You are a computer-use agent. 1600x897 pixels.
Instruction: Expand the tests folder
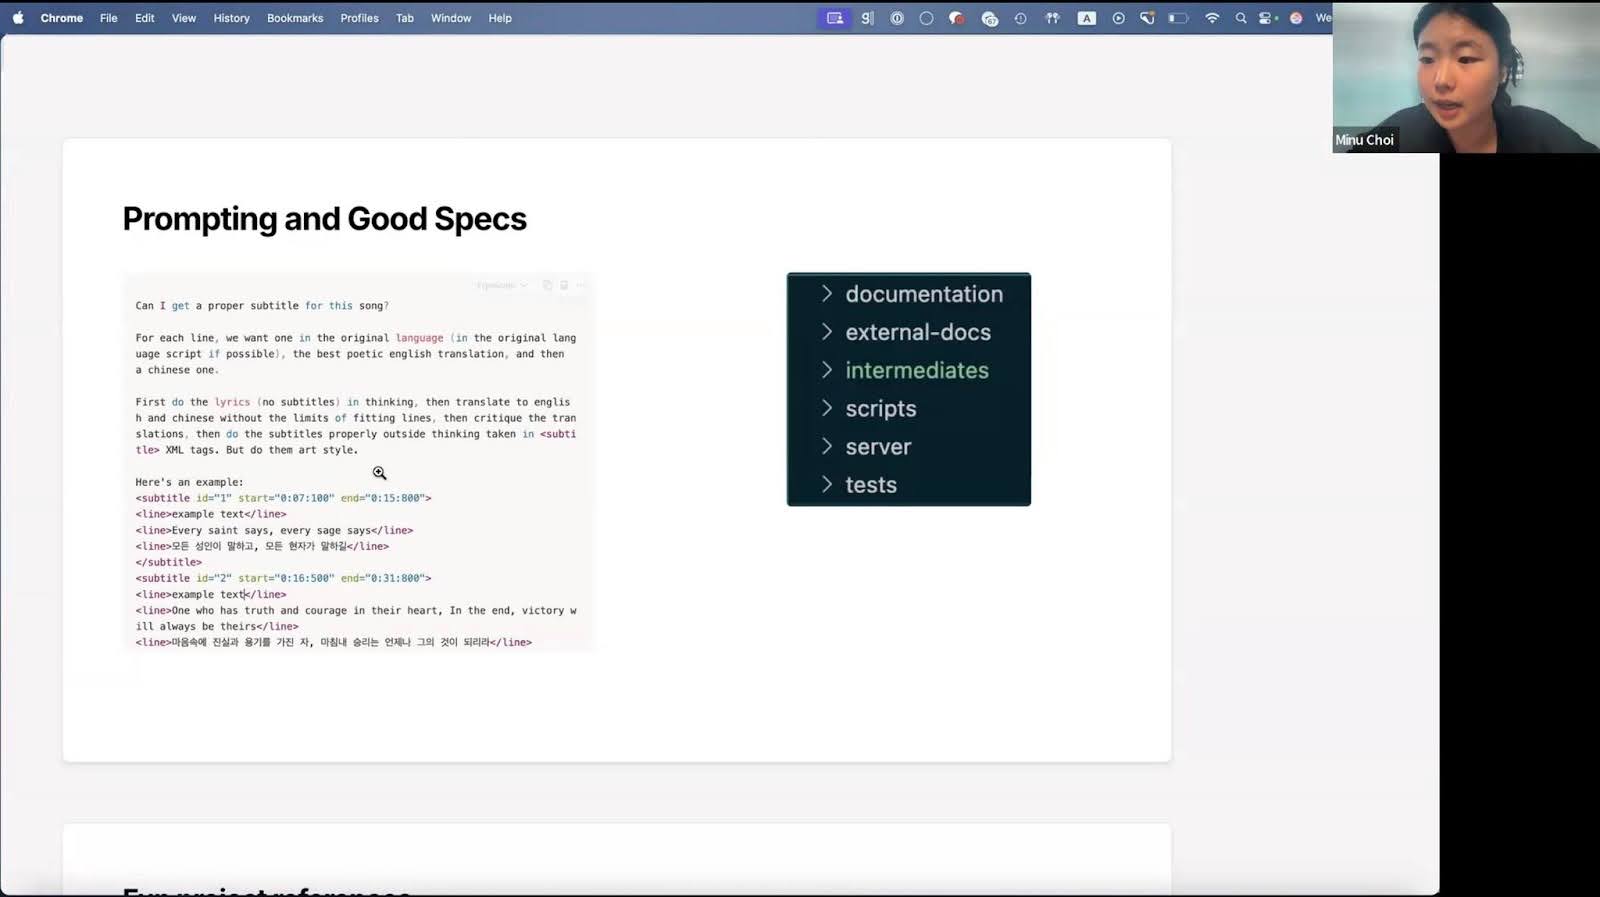tap(826, 485)
